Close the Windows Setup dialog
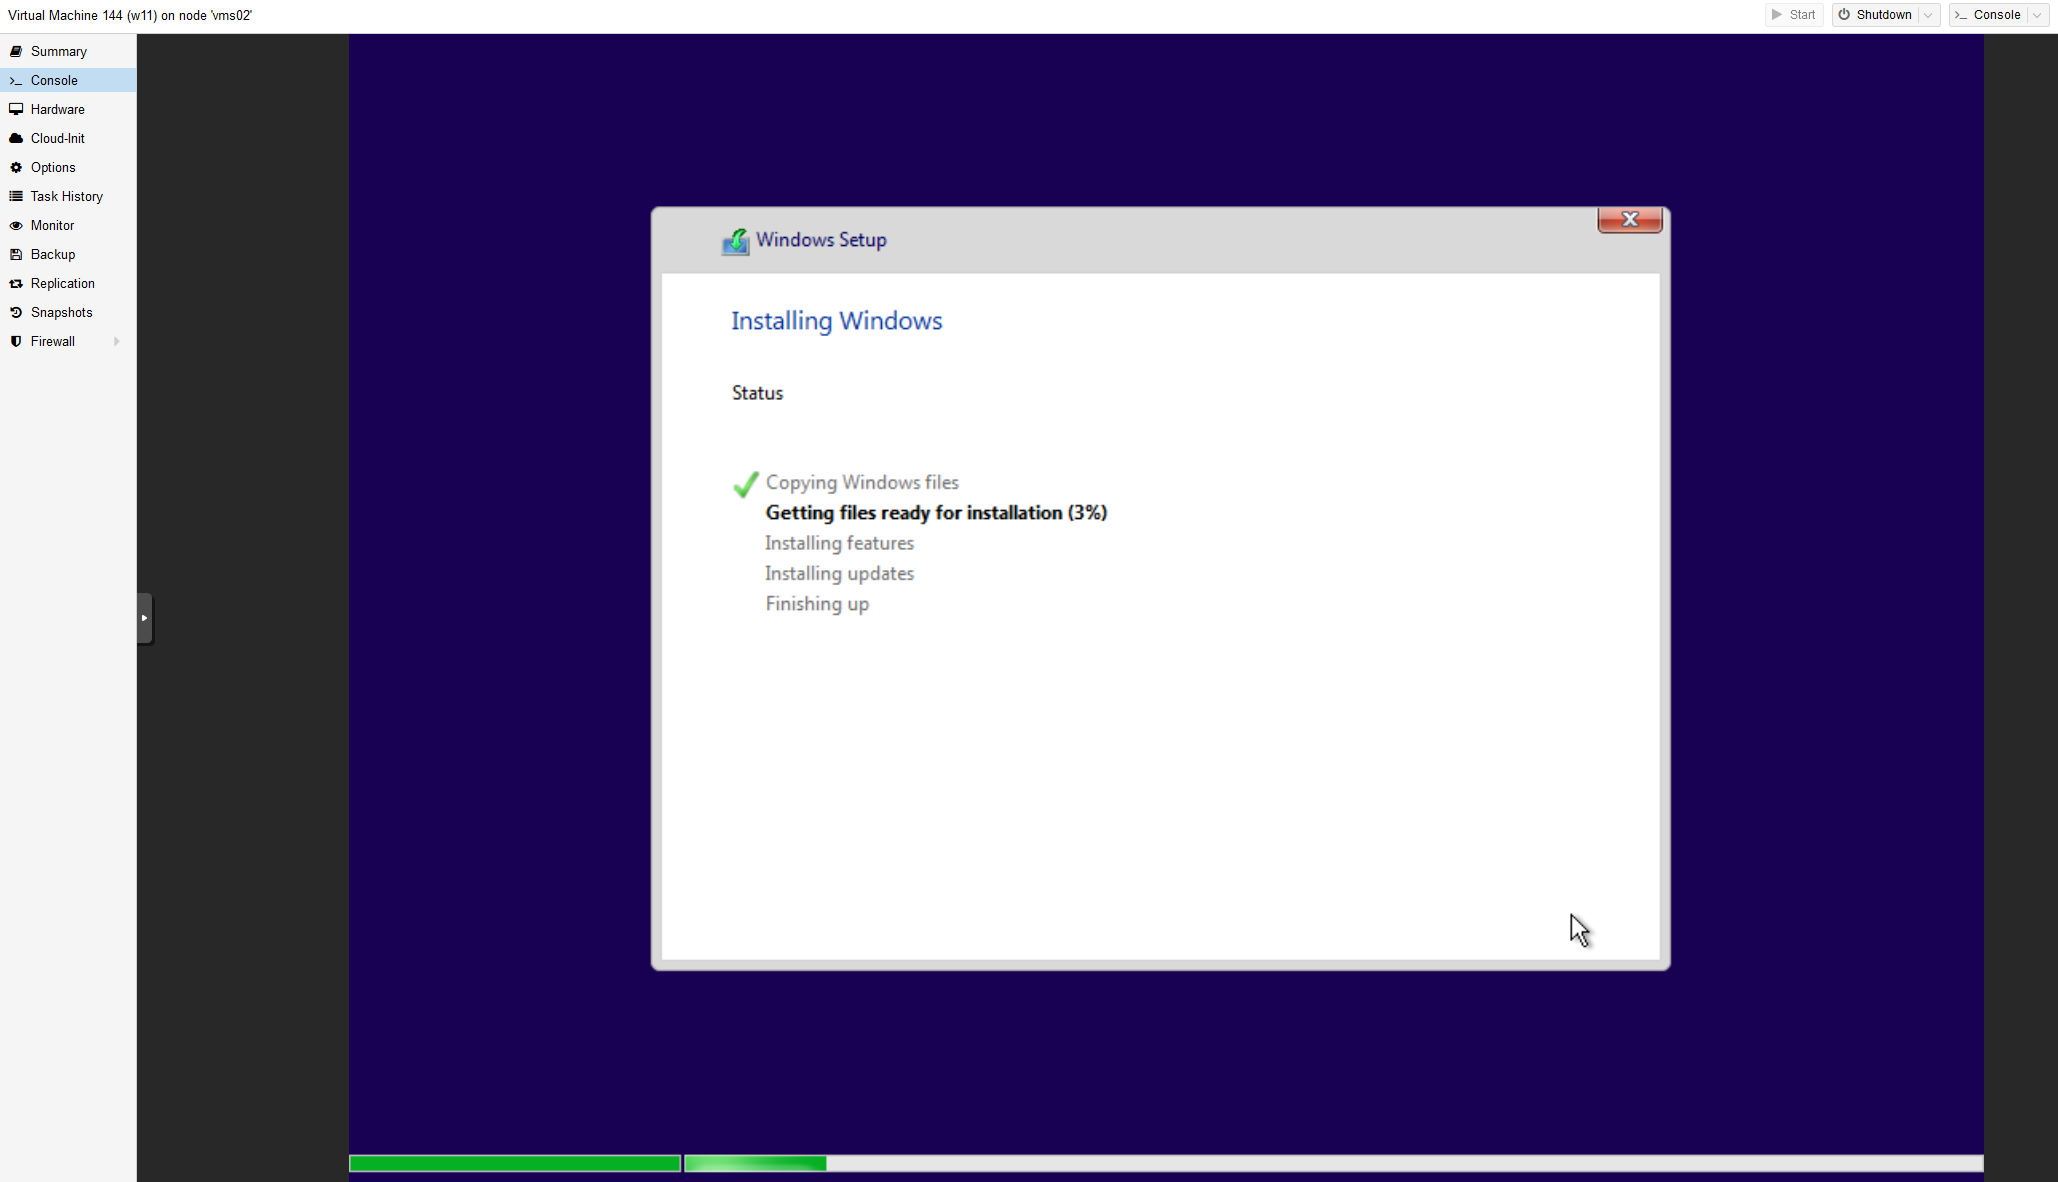 point(1630,219)
